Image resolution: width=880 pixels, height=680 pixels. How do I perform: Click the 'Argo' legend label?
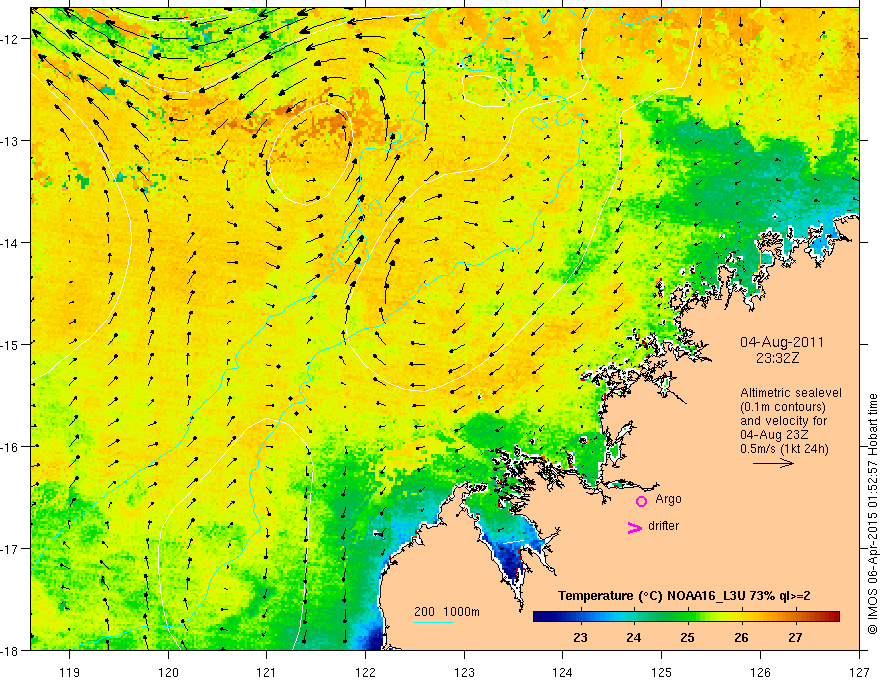pos(668,499)
